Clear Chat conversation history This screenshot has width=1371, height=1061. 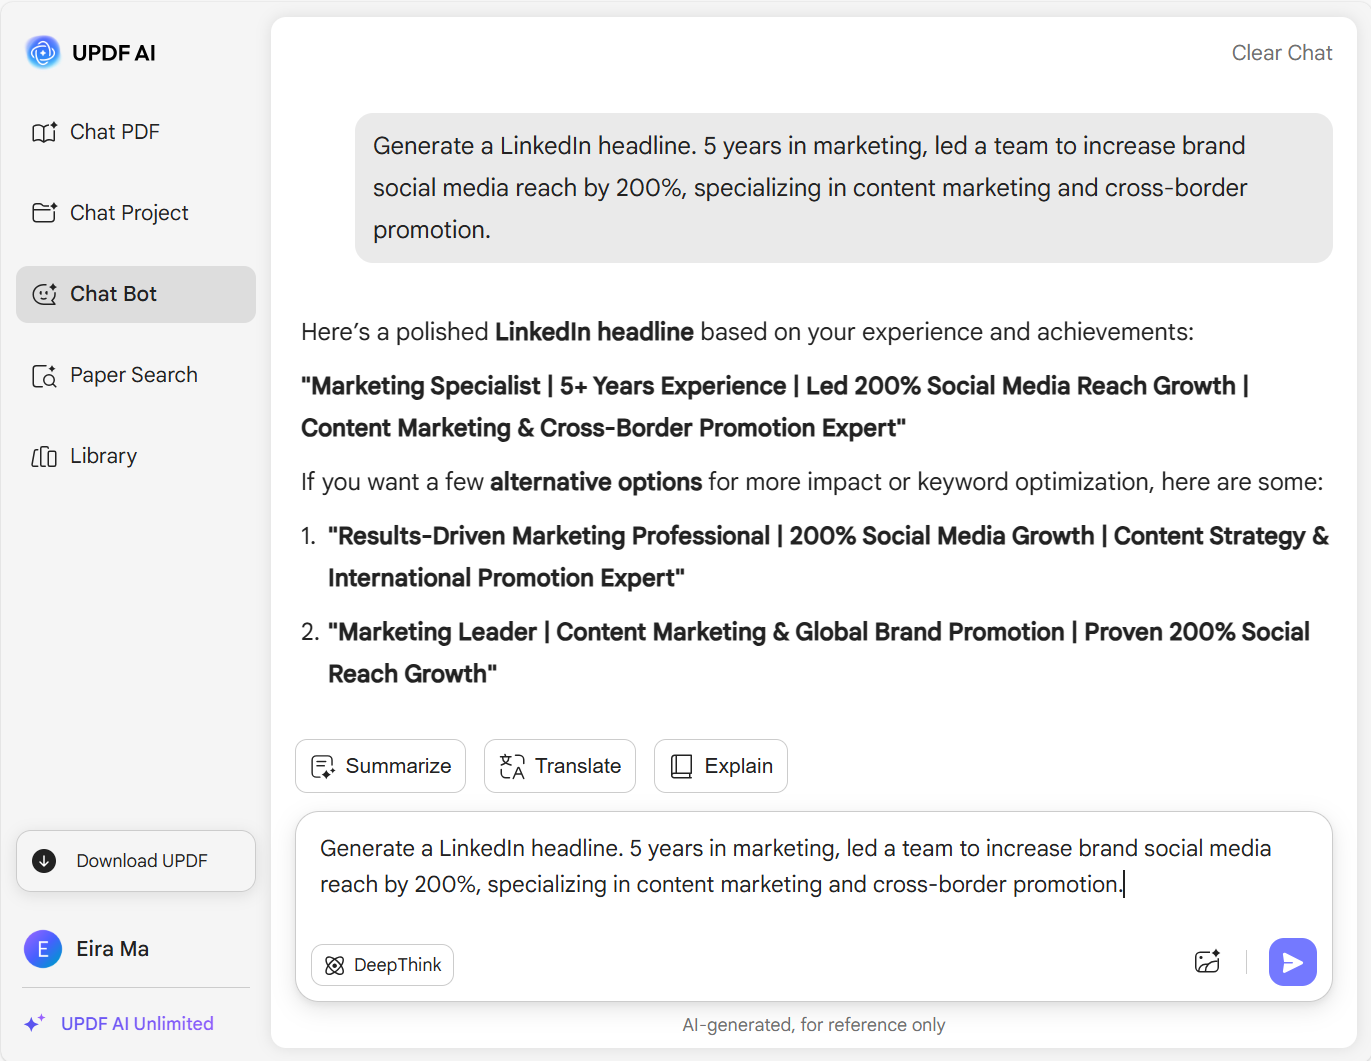coord(1281,53)
